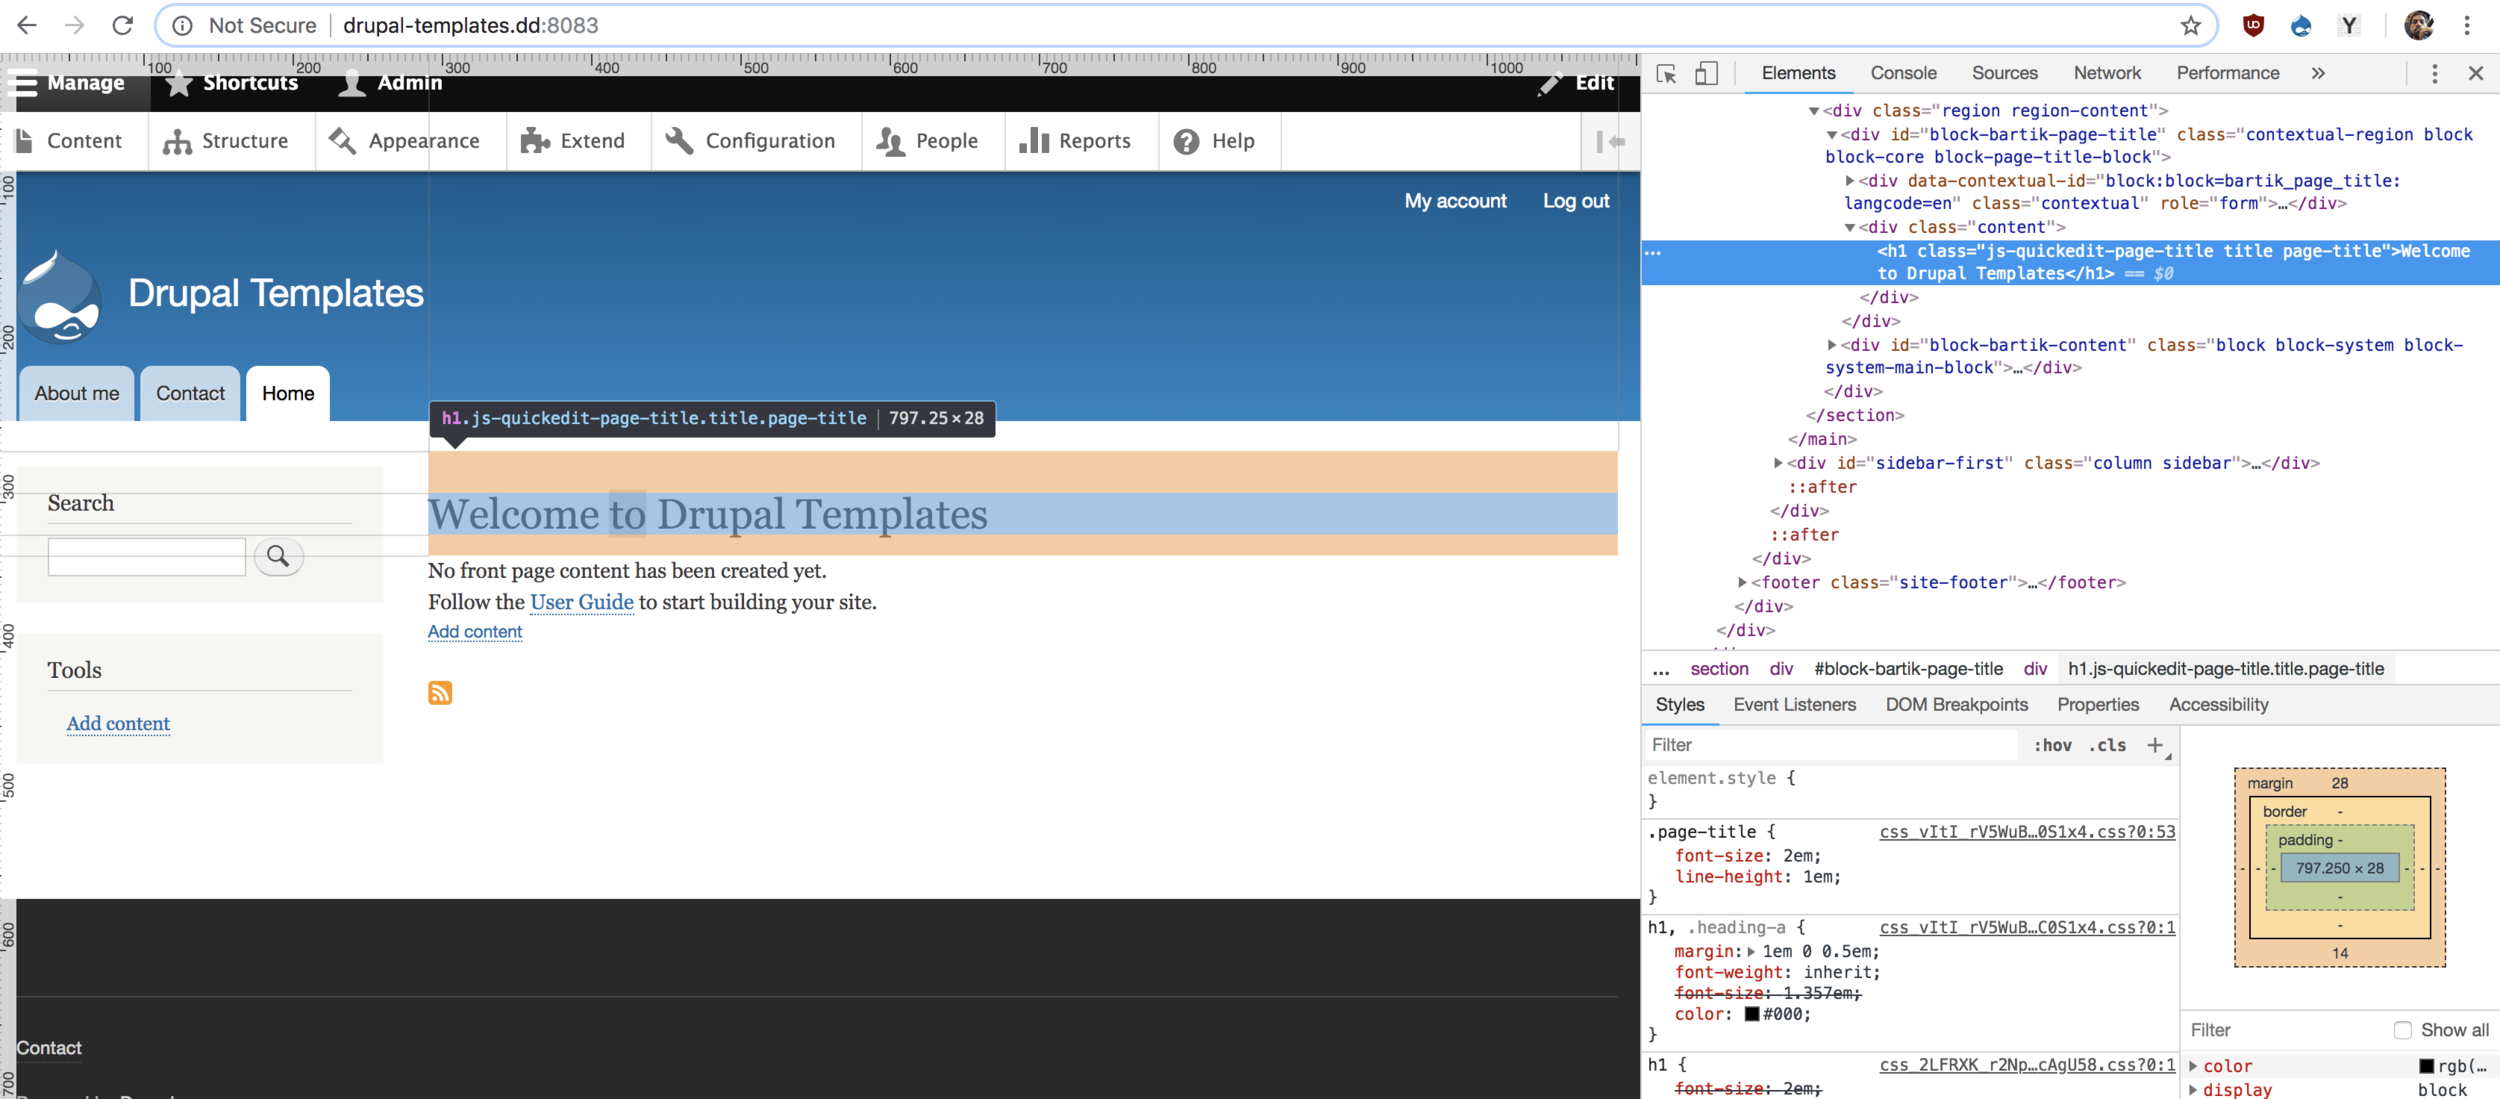
Task: Toggle the device toolbar icon
Action: click(1706, 74)
